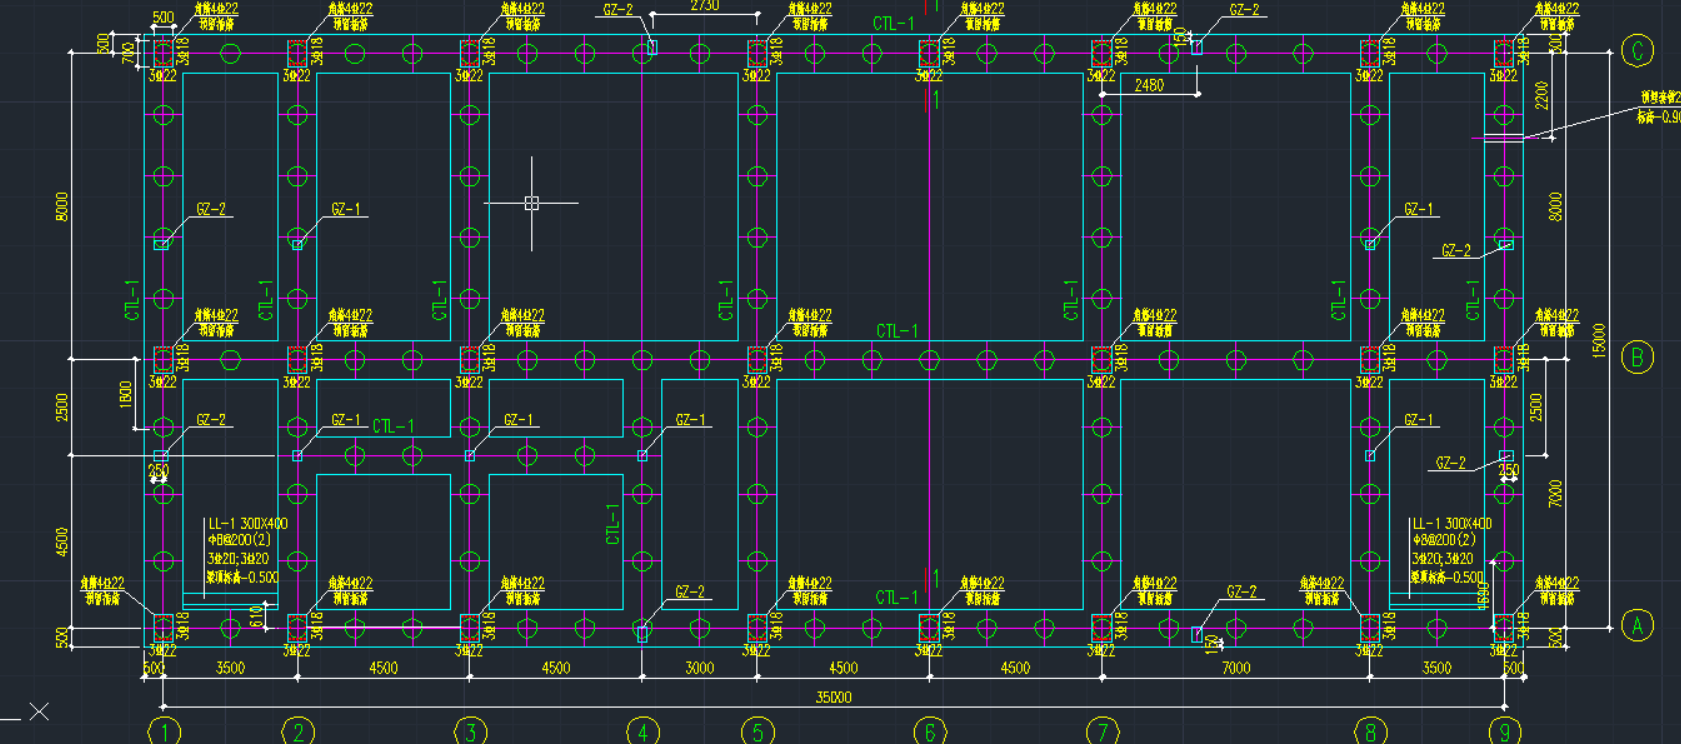
Task: Click the bottom GZ-2 label near axis 4
Action: [x=691, y=592]
